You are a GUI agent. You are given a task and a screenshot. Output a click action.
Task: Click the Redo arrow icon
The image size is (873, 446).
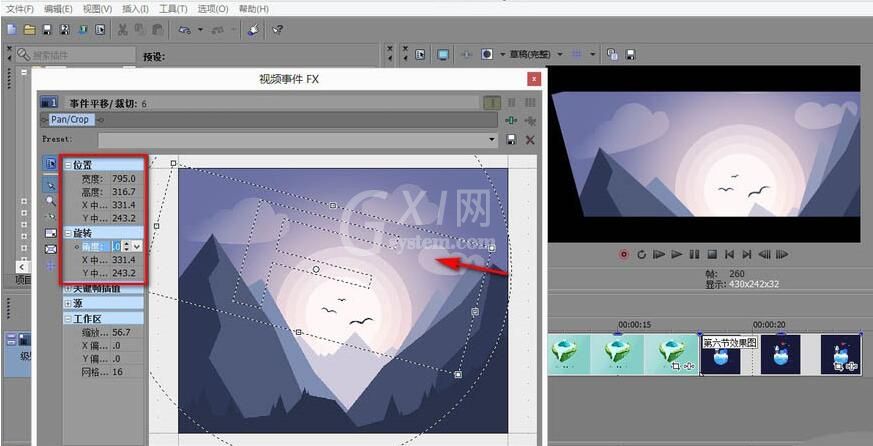click(219, 30)
